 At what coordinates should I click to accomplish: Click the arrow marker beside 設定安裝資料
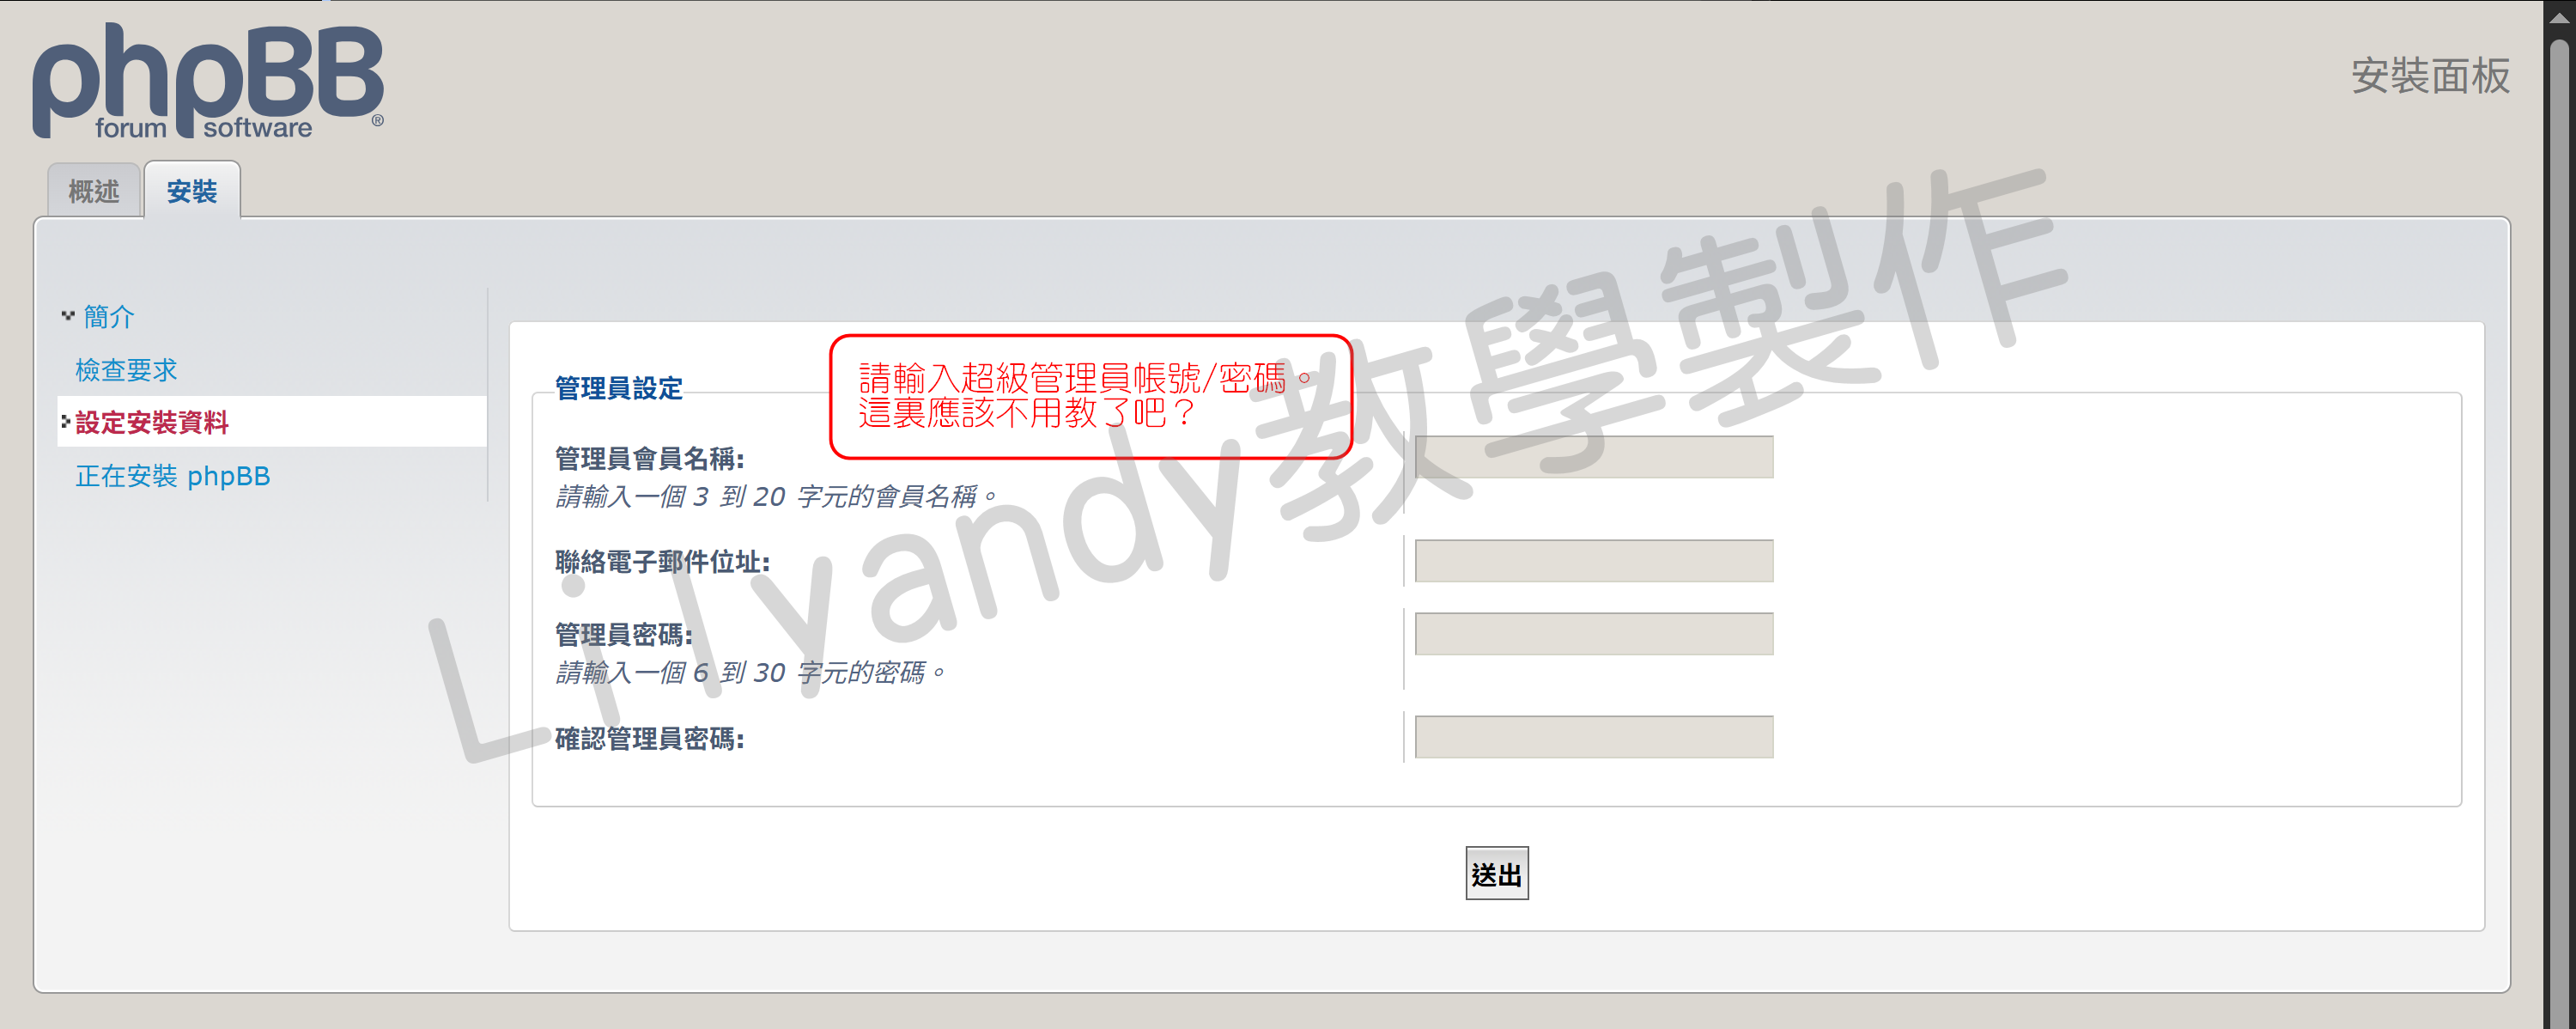pyautogui.click(x=65, y=422)
